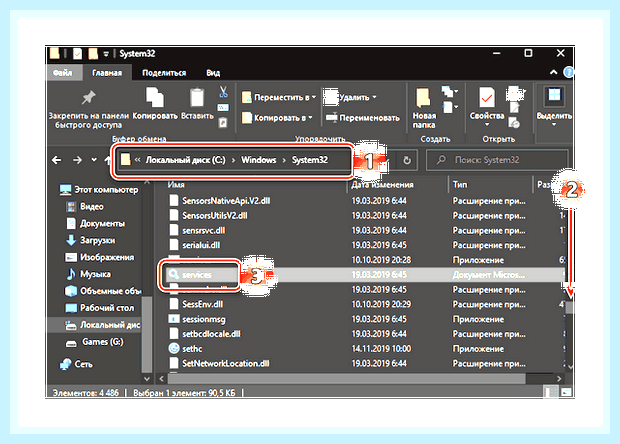Viewport: 620px width, 444px height.
Task: Open Изображения in the navigation pane
Action: point(100,257)
